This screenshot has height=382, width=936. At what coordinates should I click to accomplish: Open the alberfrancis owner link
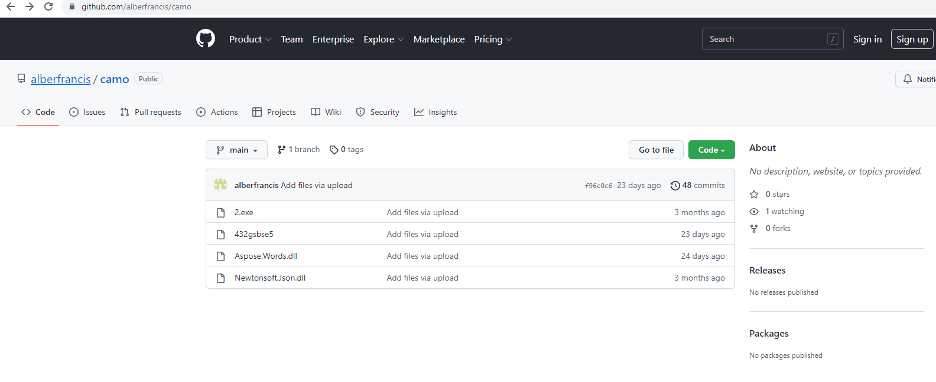pyautogui.click(x=61, y=79)
